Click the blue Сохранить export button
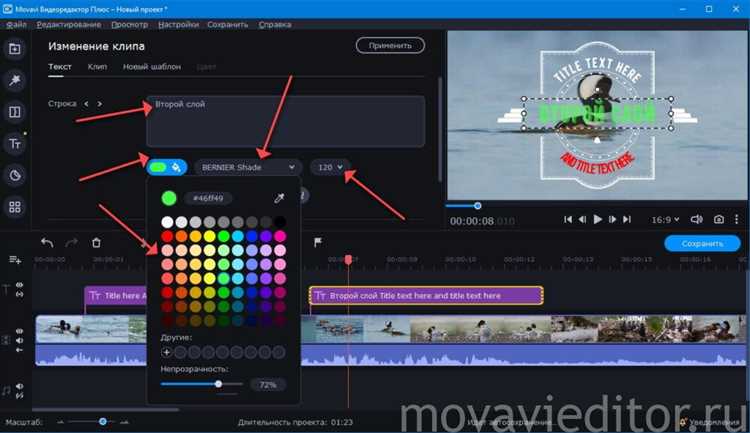Viewport: 750px width, 433px height. (702, 244)
